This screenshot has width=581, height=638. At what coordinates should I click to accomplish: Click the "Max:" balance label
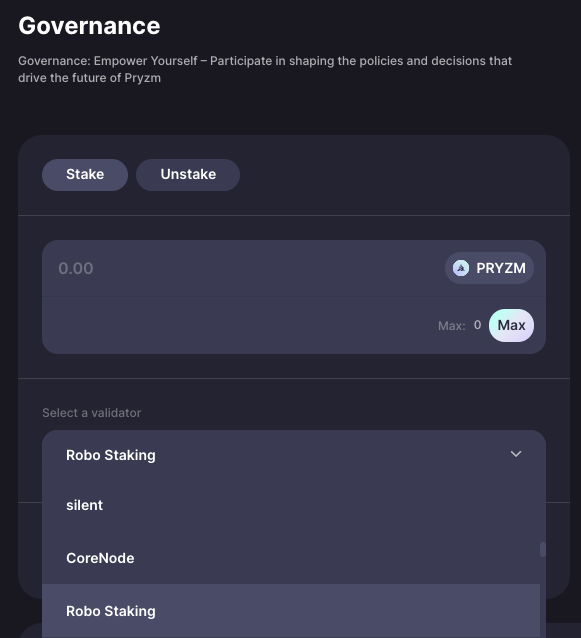[452, 326]
